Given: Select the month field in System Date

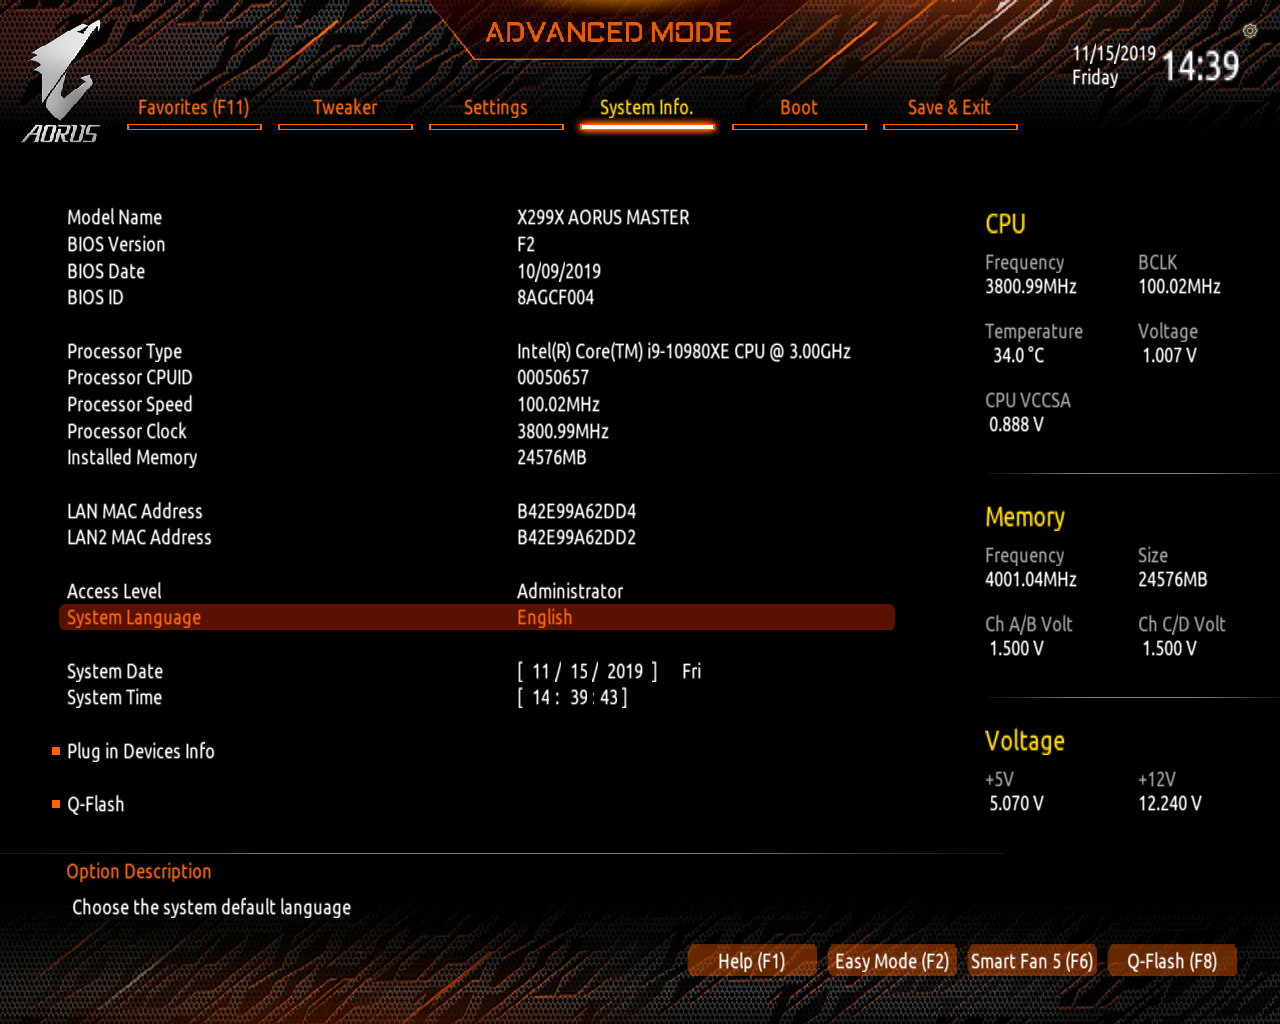Looking at the screenshot, I should (541, 671).
